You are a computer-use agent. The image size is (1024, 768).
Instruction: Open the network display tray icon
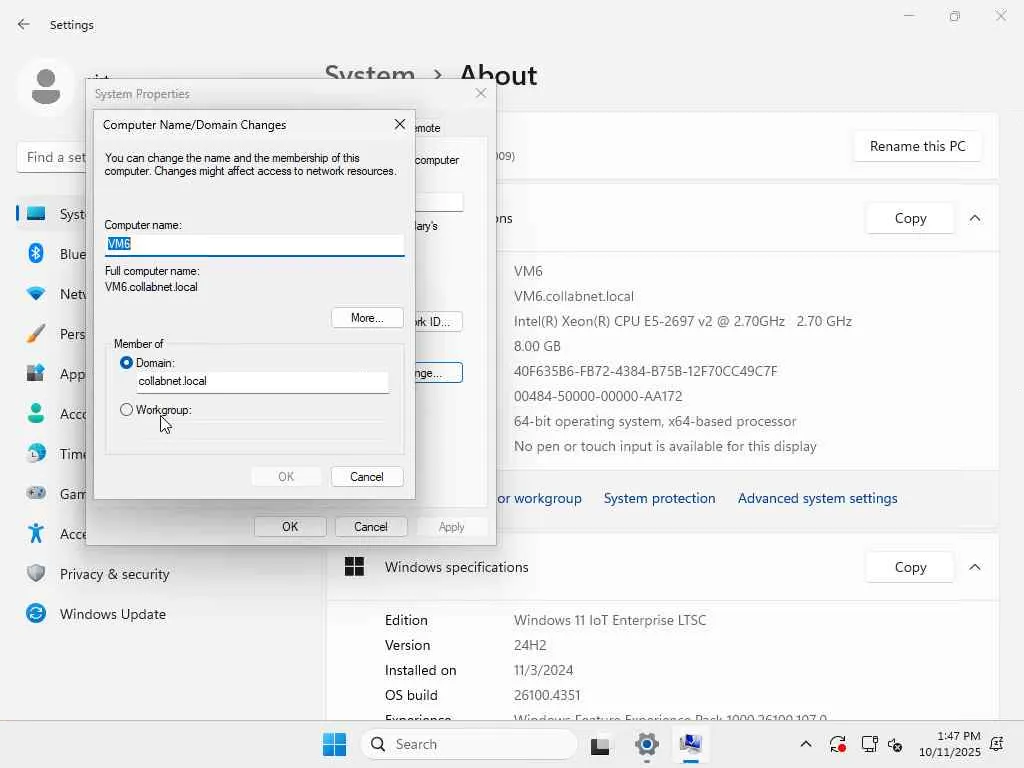[x=869, y=744]
